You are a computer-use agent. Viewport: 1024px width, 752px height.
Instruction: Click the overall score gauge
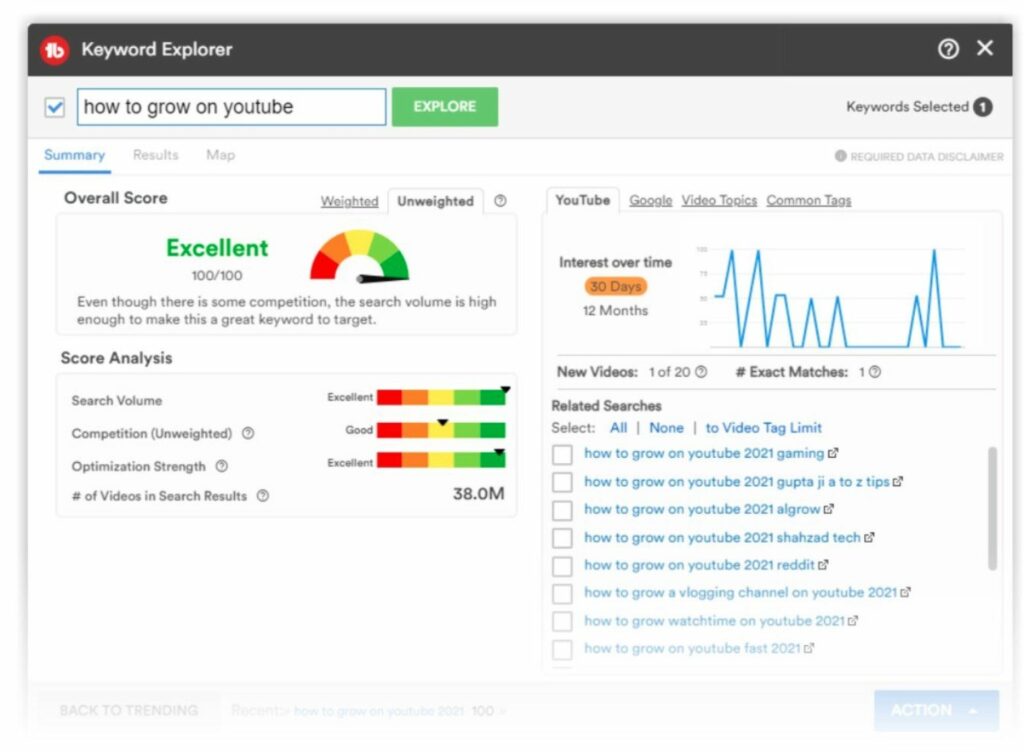[x=359, y=256]
